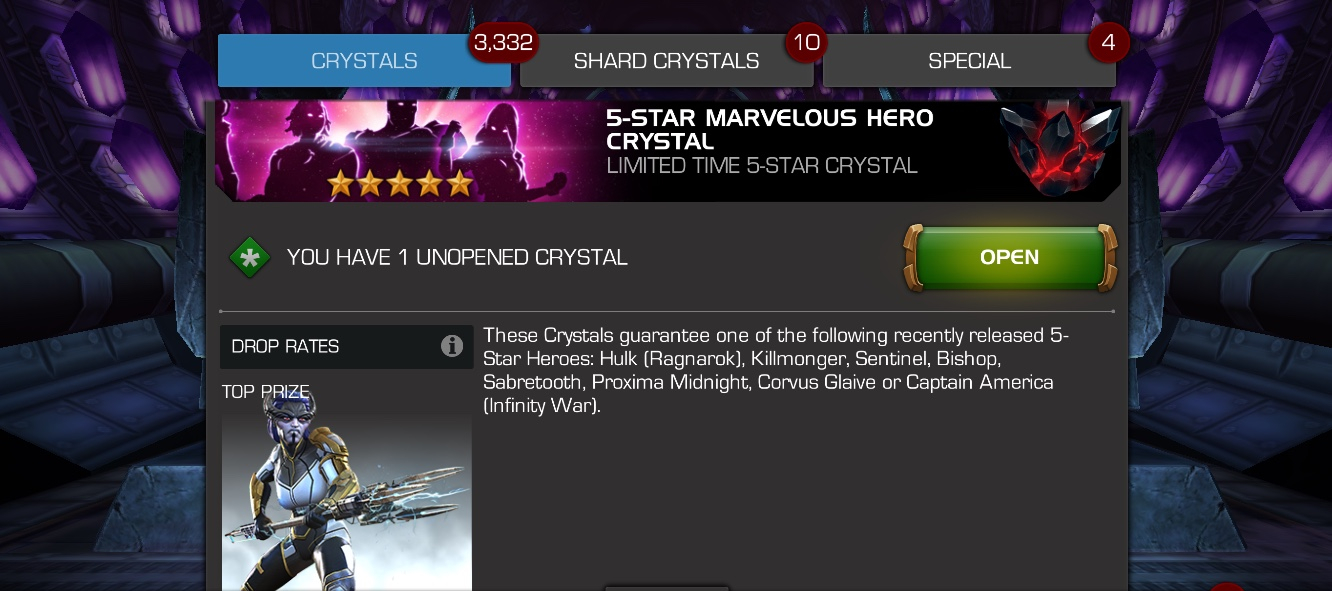1332x591 pixels.
Task: Click the five gold stars rating
Action: click(400, 183)
